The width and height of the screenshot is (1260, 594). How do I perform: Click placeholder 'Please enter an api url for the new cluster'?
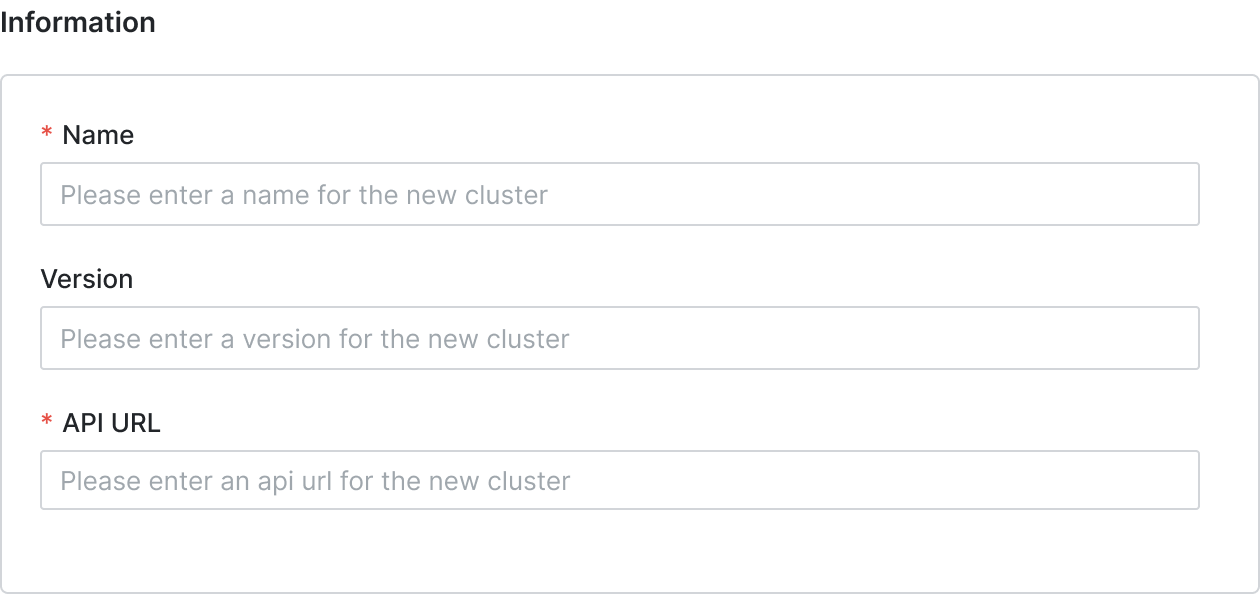click(x=315, y=481)
